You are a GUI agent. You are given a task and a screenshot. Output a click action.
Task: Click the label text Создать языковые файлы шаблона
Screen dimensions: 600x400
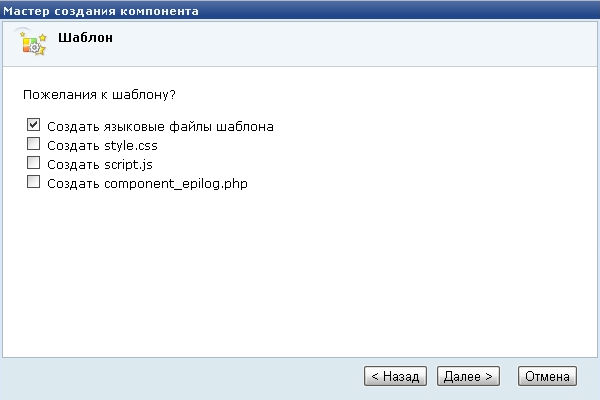click(x=159, y=127)
